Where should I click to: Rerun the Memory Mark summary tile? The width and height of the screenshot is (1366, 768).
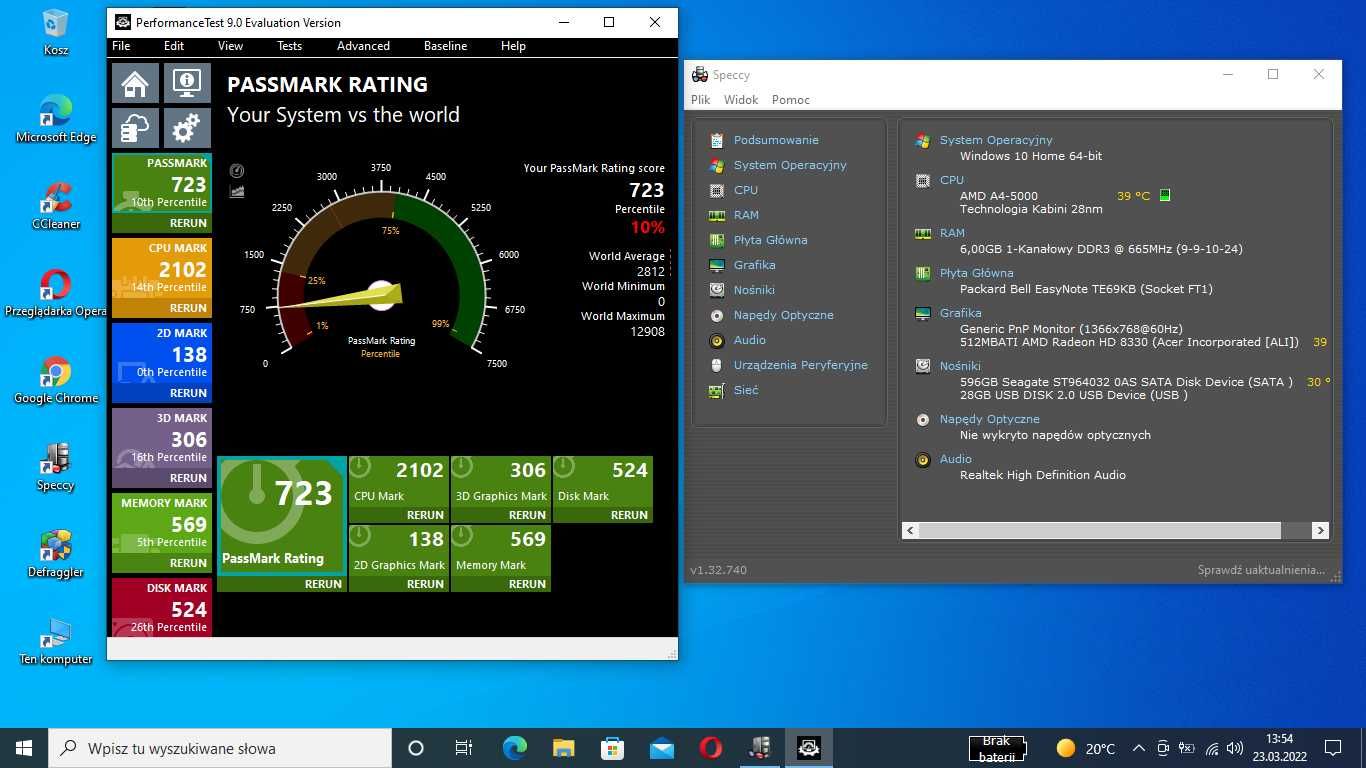[527, 584]
